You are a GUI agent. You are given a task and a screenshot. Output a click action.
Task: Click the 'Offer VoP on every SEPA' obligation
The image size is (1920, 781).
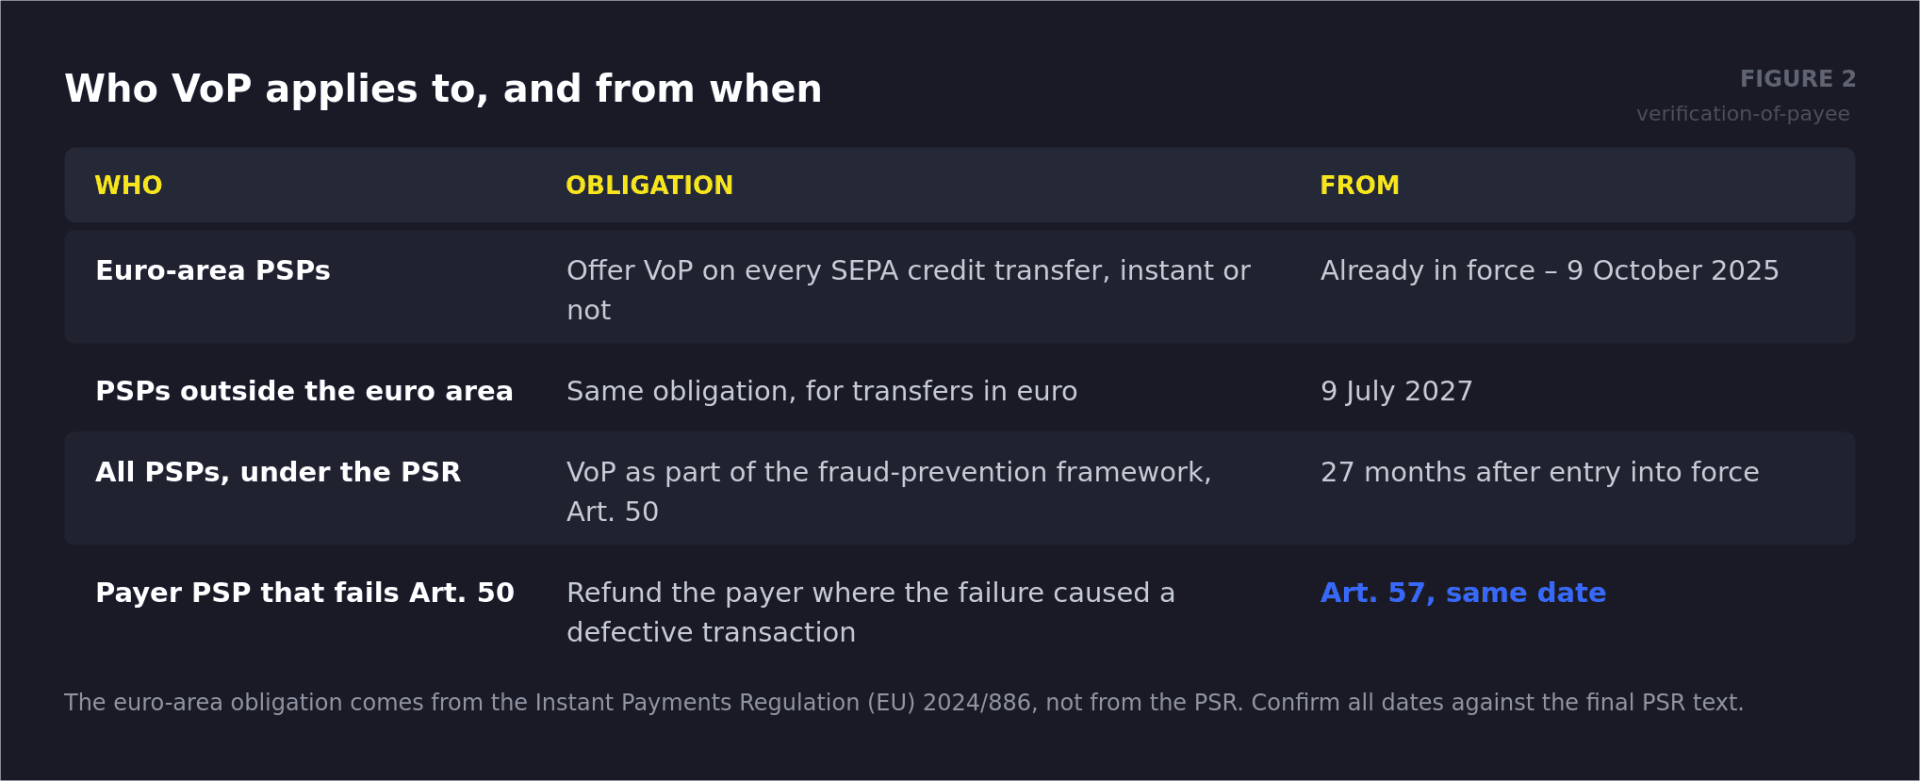908,290
